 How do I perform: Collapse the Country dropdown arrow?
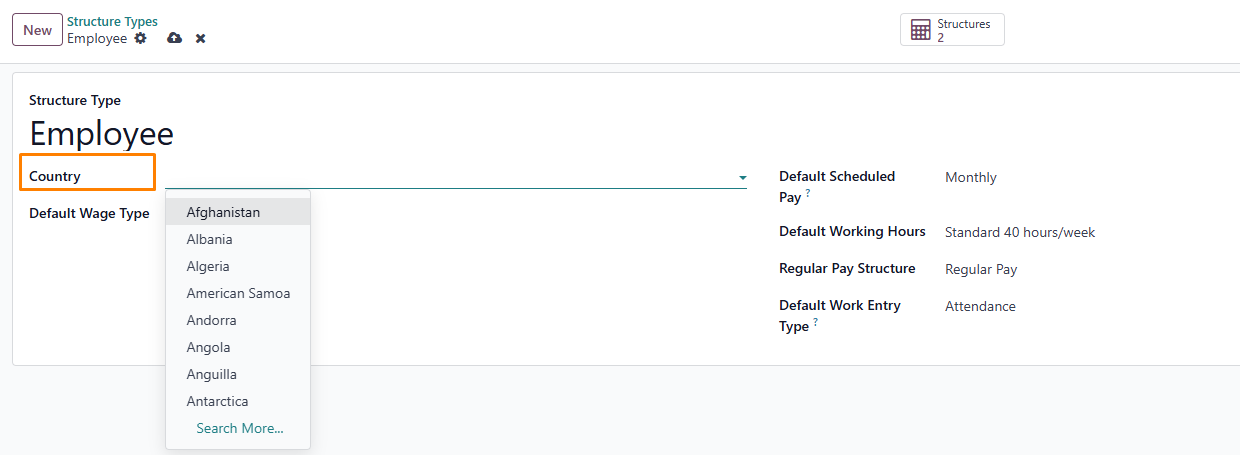[x=742, y=178]
